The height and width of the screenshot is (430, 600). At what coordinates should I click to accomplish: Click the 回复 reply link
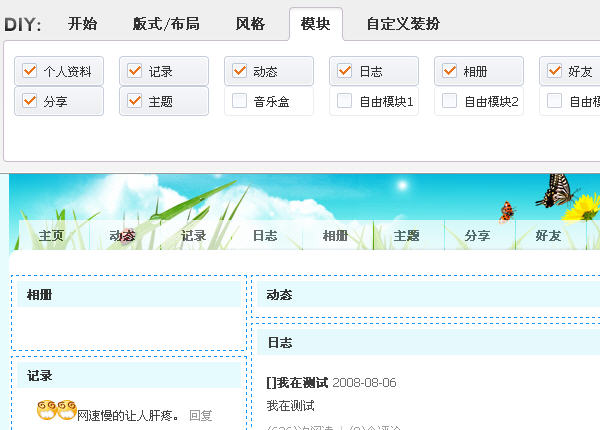200,415
